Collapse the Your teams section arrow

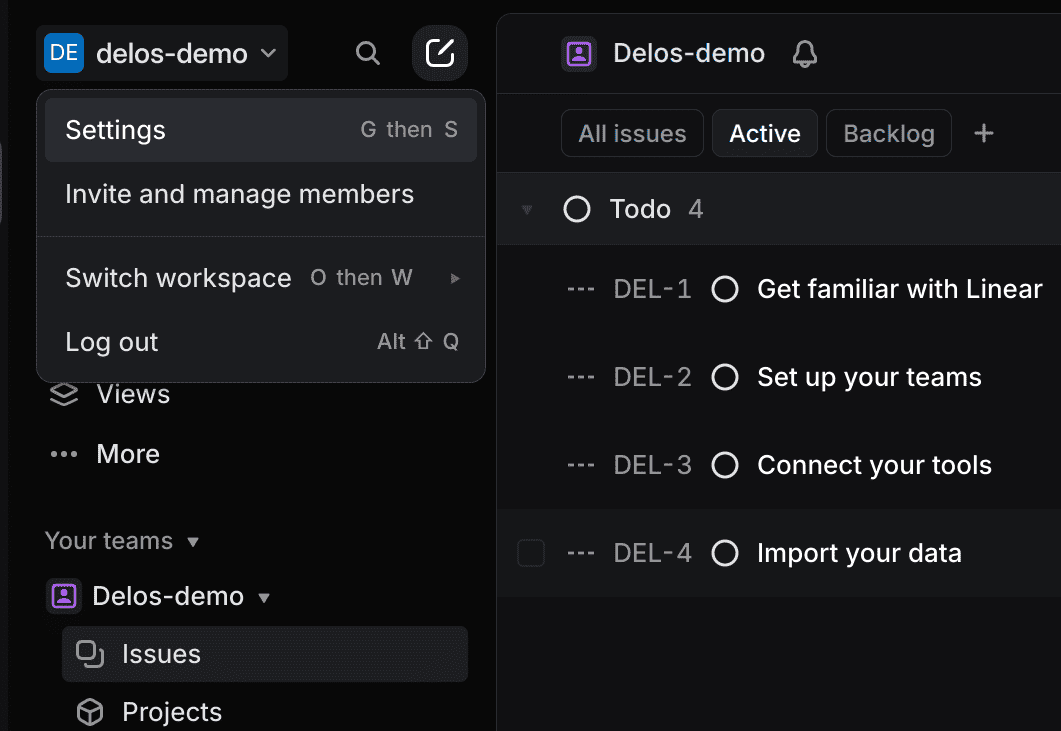click(x=193, y=541)
